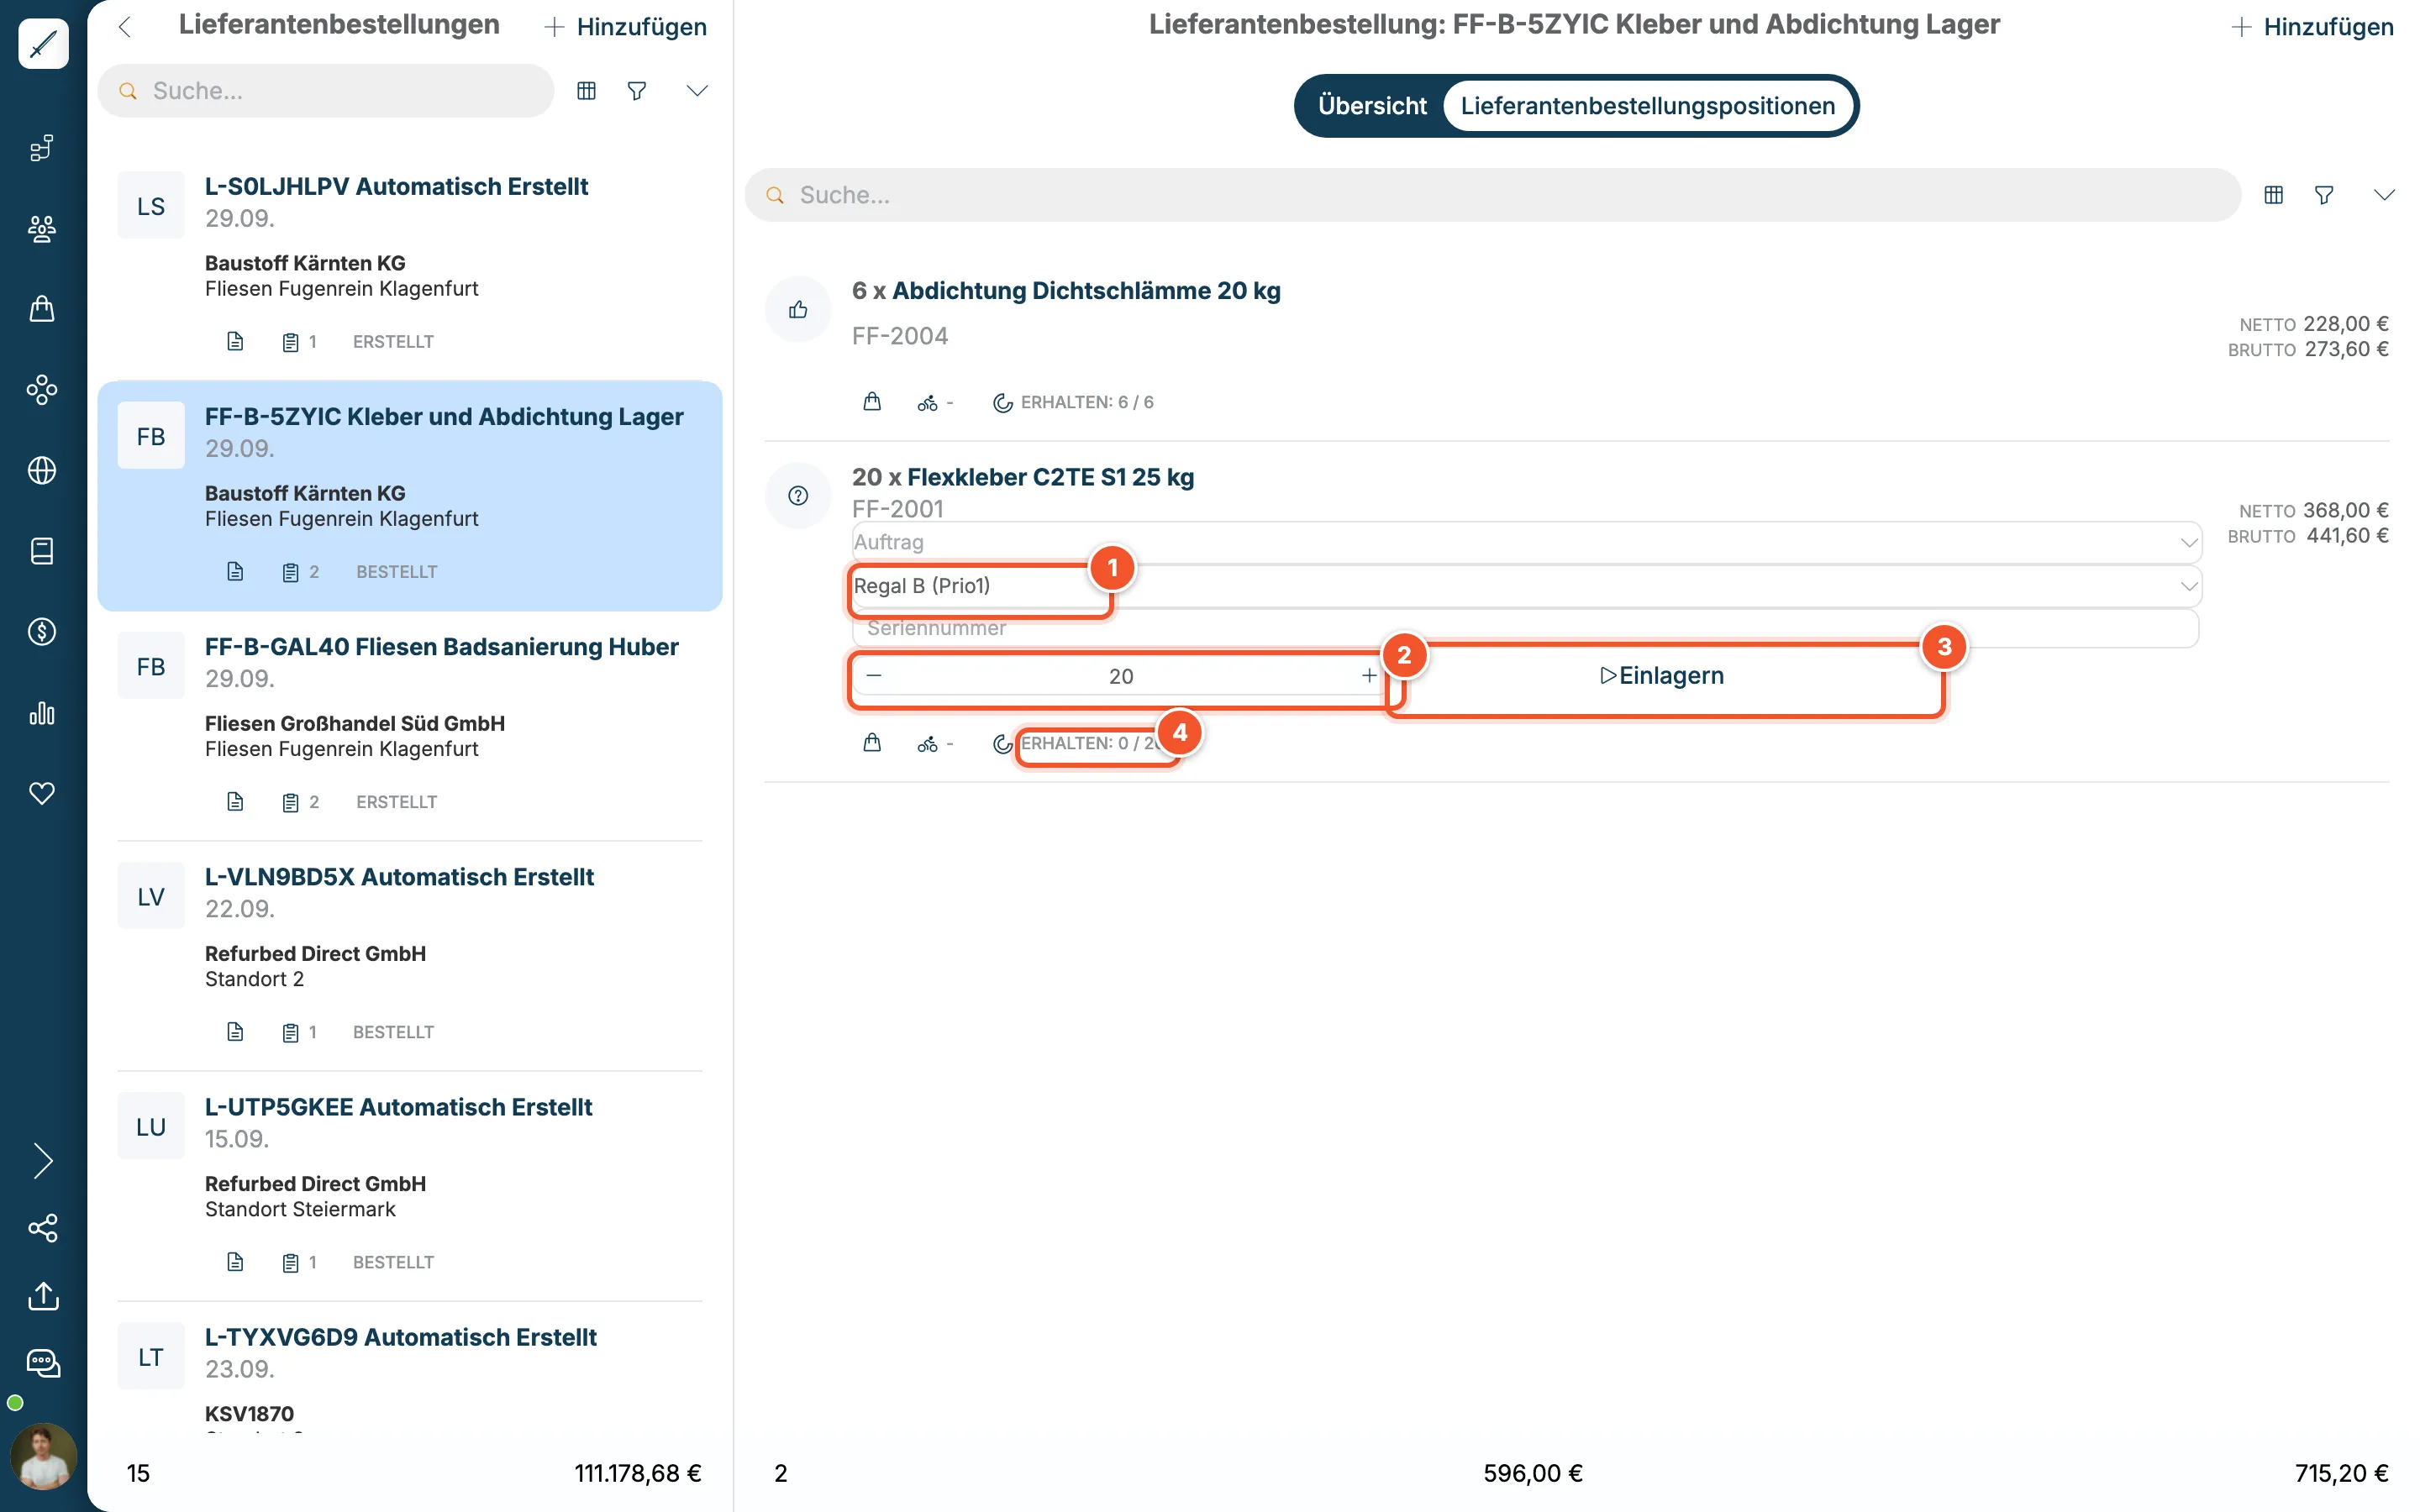Switch to the Übersicht tab
Image resolution: width=2420 pixels, height=1512 pixels.
pyautogui.click(x=1372, y=106)
